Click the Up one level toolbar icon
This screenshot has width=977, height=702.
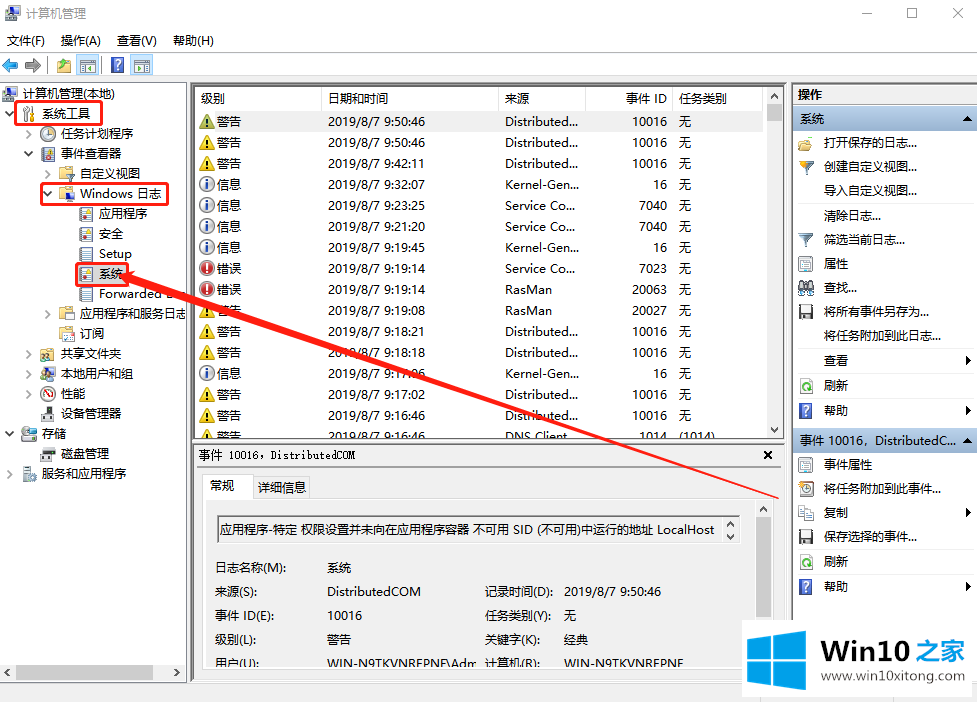click(64, 65)
